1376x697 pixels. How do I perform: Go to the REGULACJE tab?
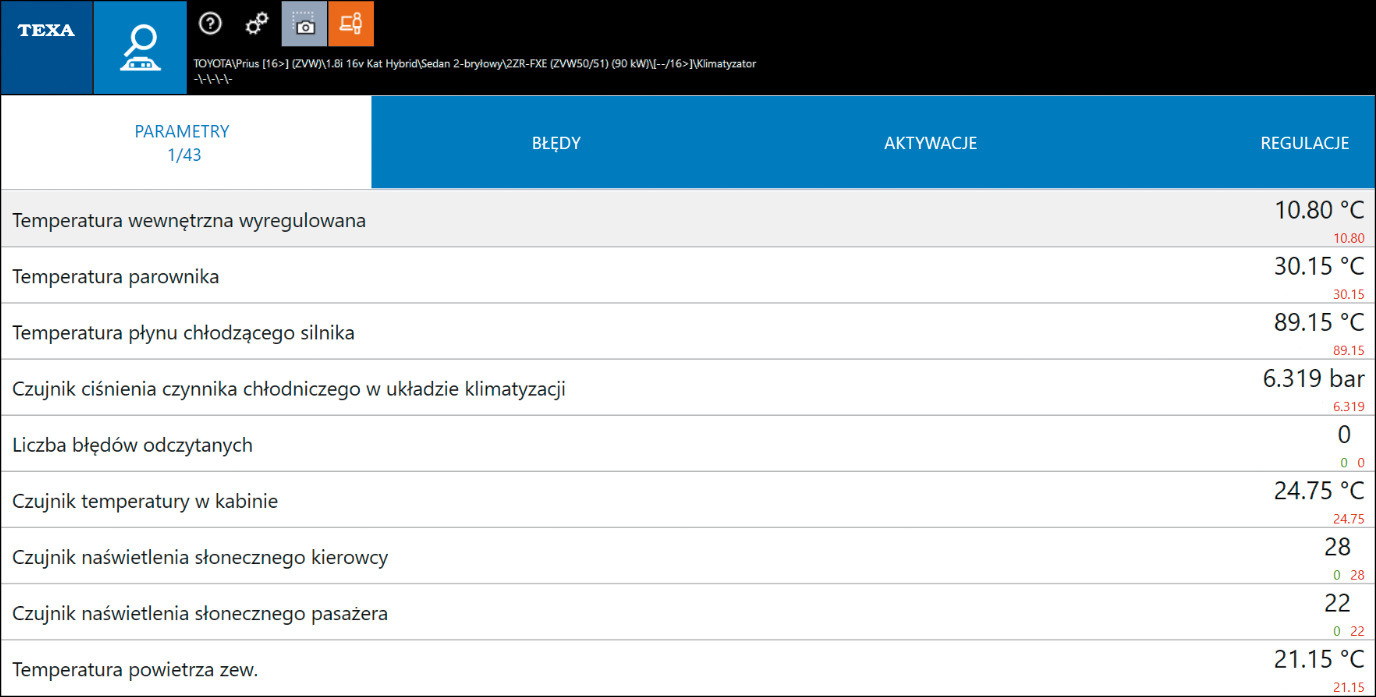(x=1304, y=143)
